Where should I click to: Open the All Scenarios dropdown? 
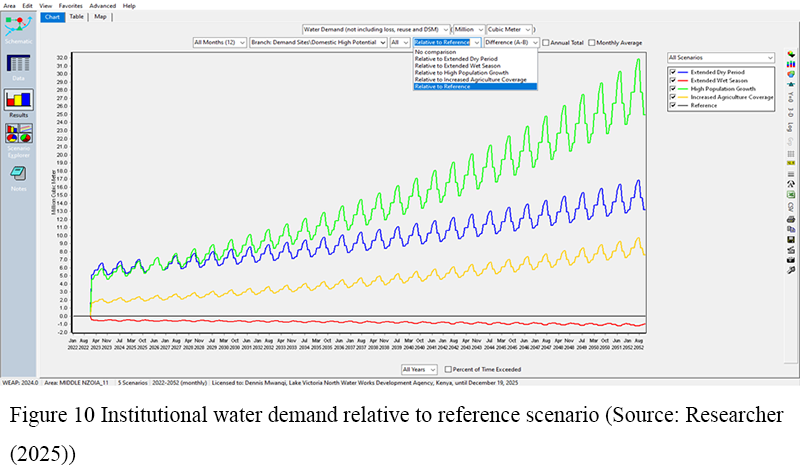click(720, 58)
